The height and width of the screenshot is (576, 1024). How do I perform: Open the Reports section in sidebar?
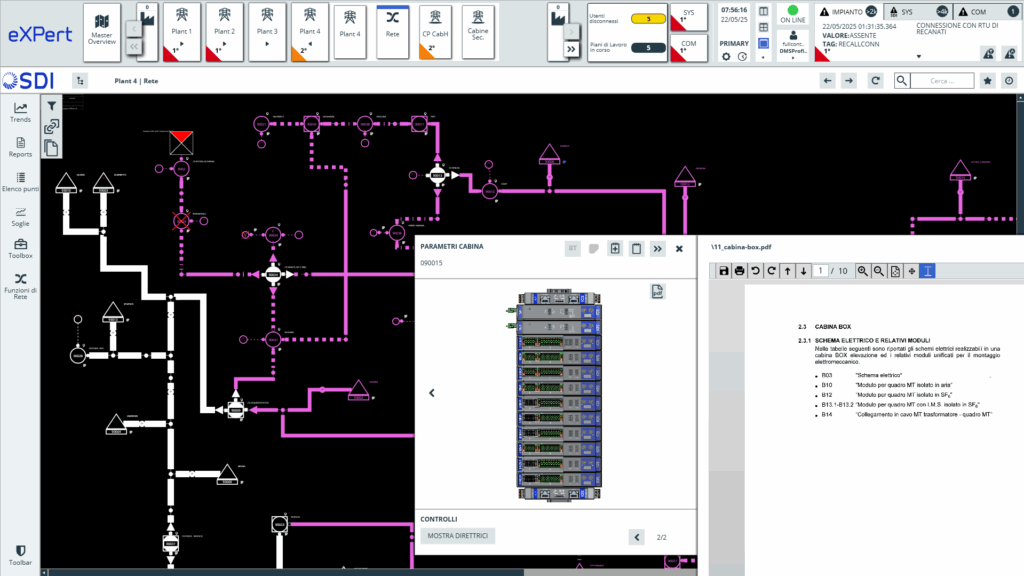coord(20,147)
